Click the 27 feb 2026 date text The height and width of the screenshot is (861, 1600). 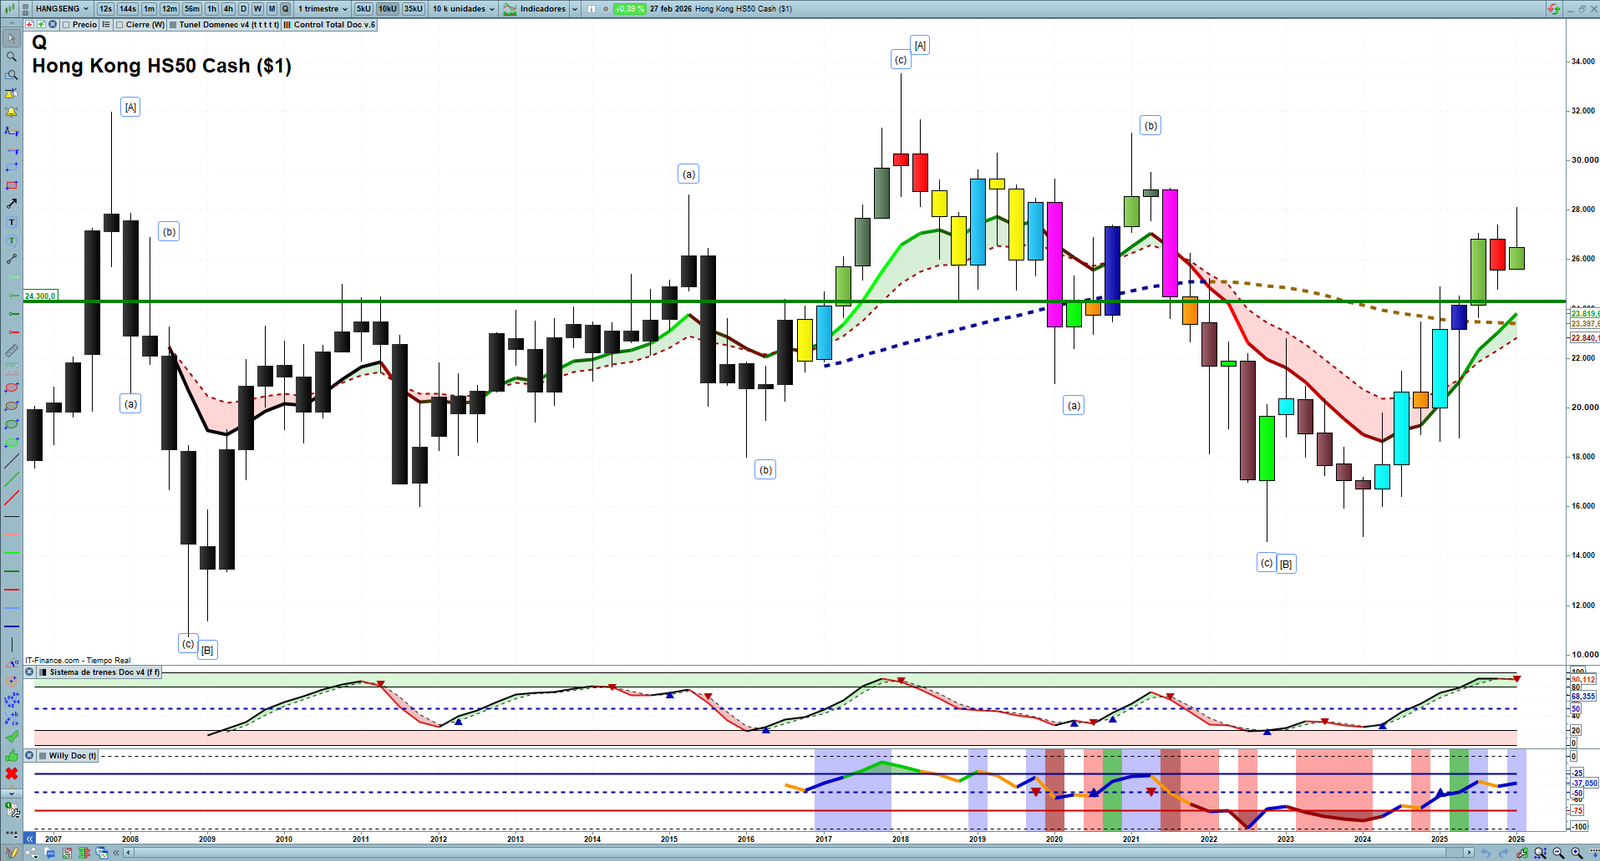tap(670, 8)
